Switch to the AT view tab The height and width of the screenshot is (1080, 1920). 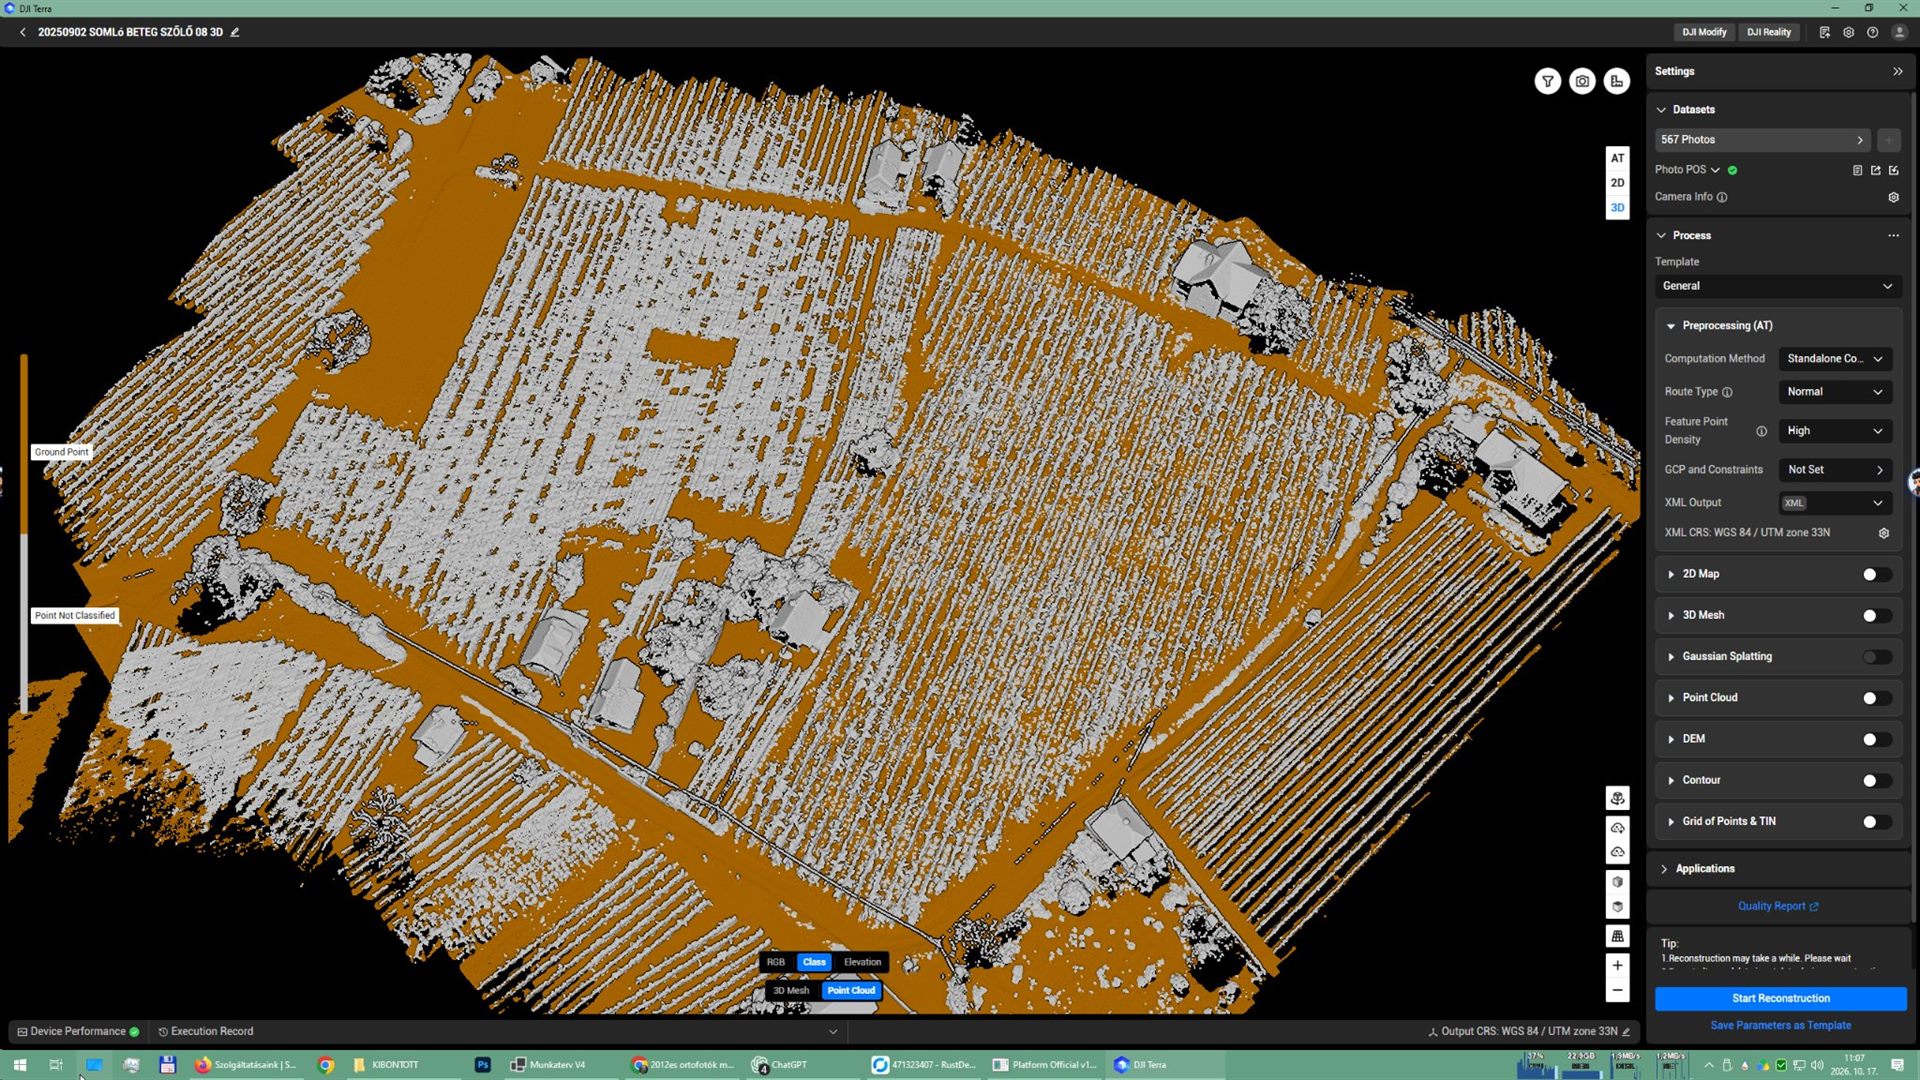(x=1617, y=158)
